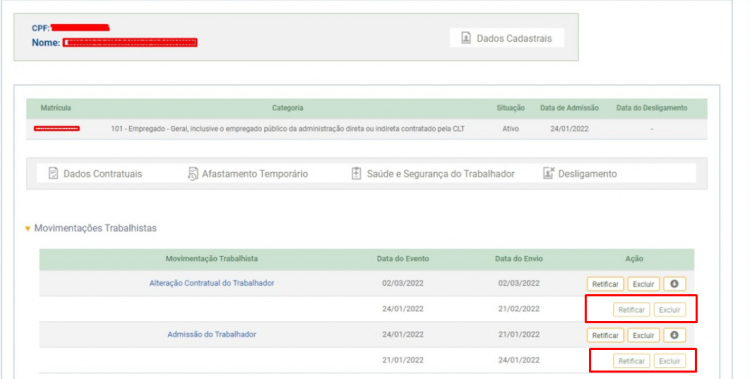750x379 pixels.
Task: Click the Data de Admissão header
Action: (569, 108)
